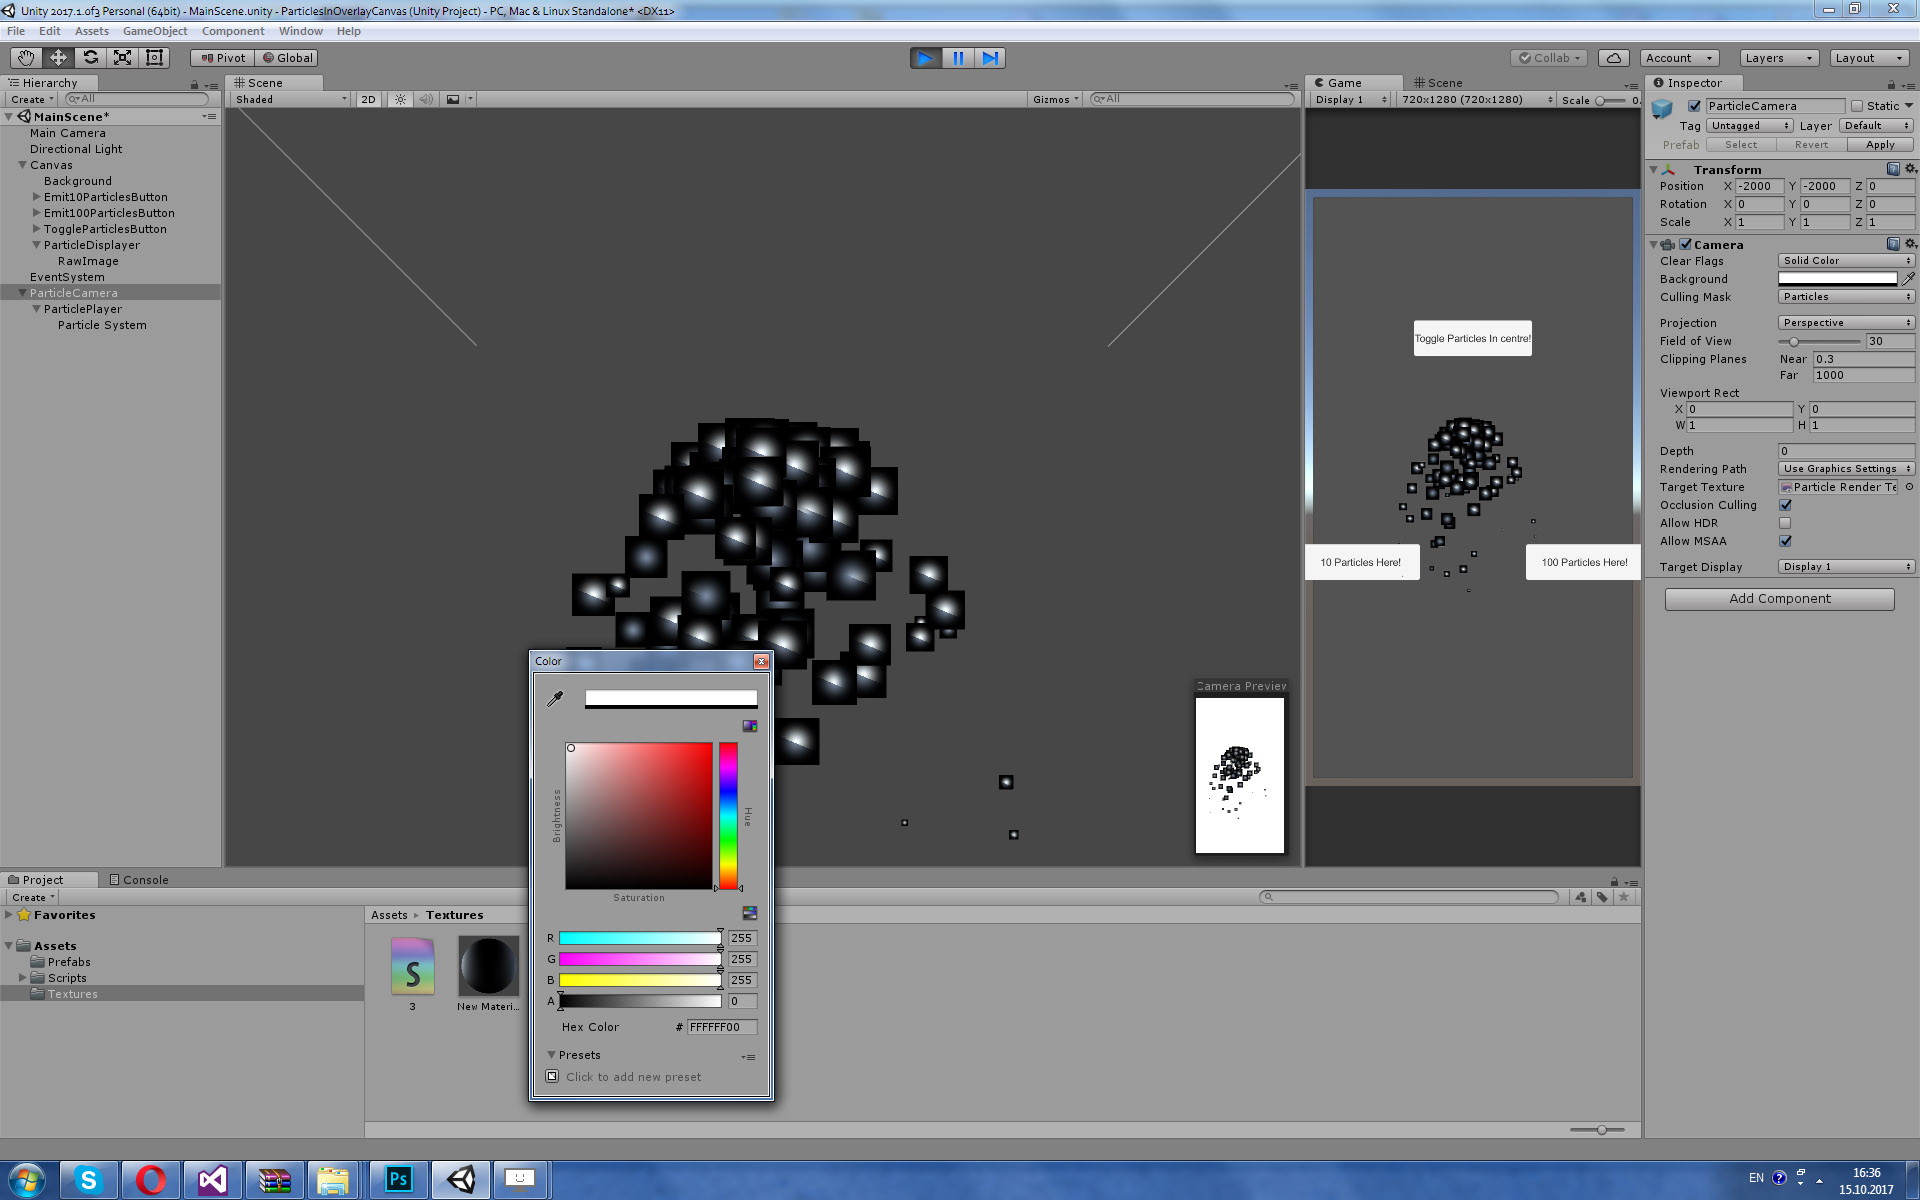This screenshot has width=1920, height=1200.
Task: Toggle Occlusion Culling checkbox
Action: pos(1785,505)
